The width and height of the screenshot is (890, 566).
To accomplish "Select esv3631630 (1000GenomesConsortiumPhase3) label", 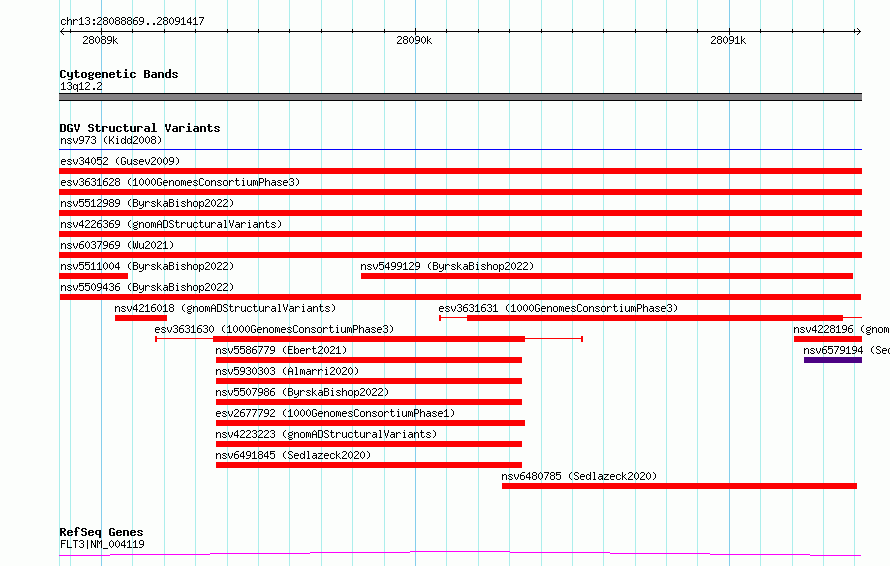I will [x=274, y=329].
